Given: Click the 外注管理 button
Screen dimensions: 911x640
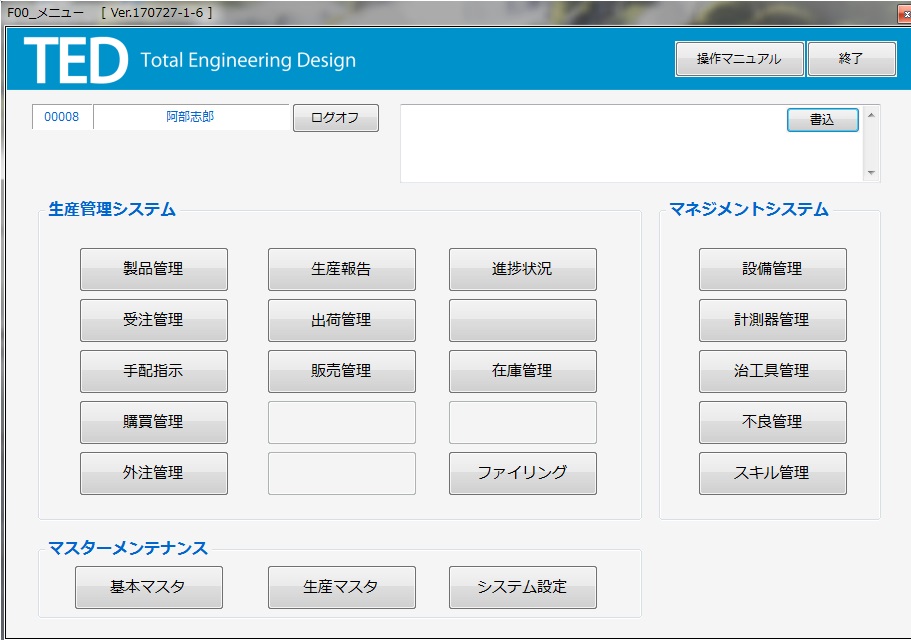Looking at the screenshot, I should (153, 473).
